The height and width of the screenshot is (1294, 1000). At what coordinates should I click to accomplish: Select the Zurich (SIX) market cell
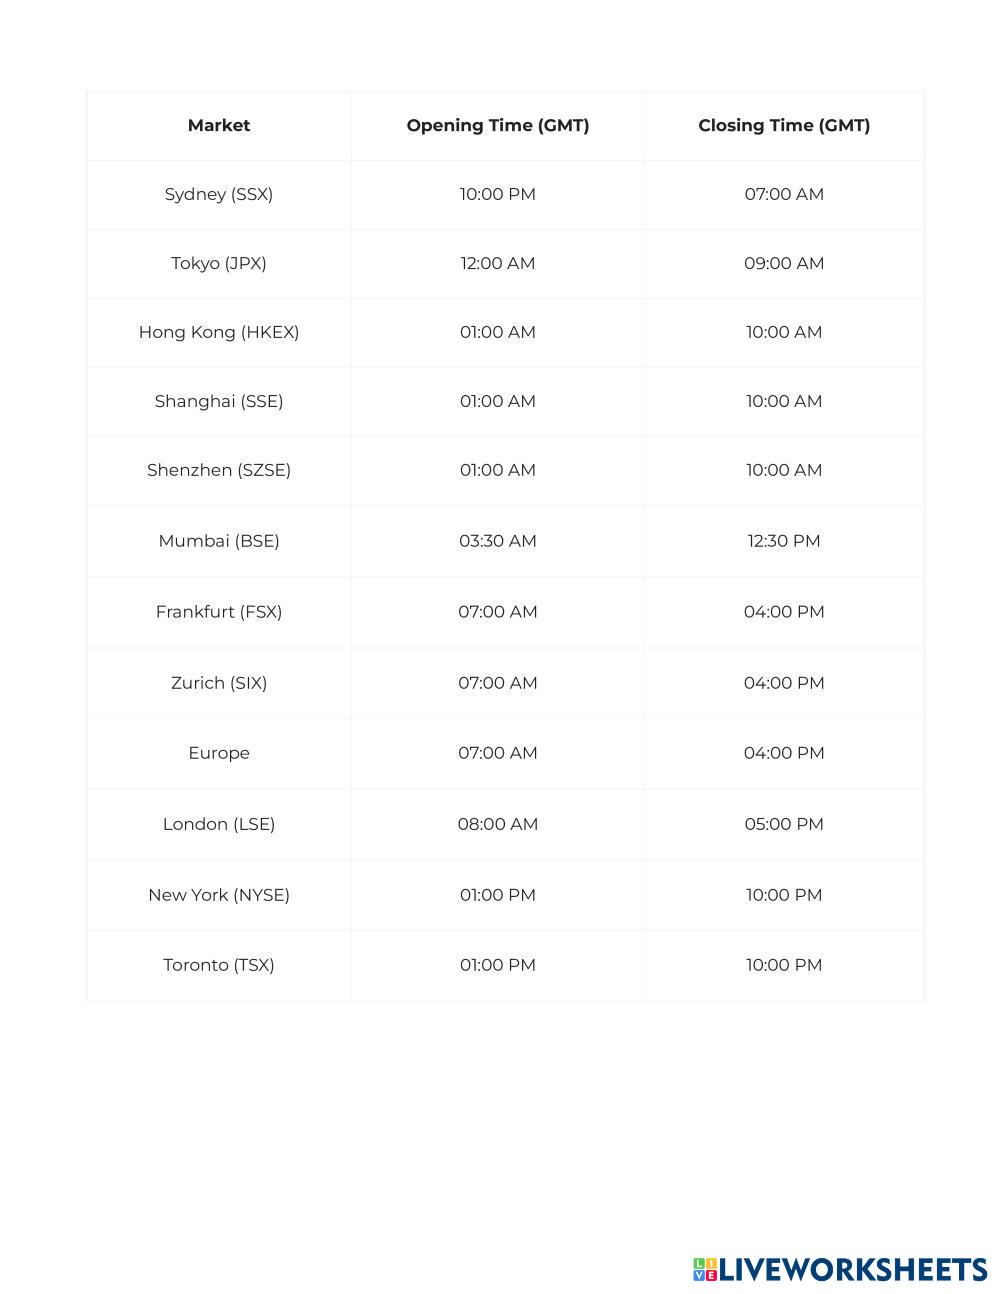click(x=219, y=683)
